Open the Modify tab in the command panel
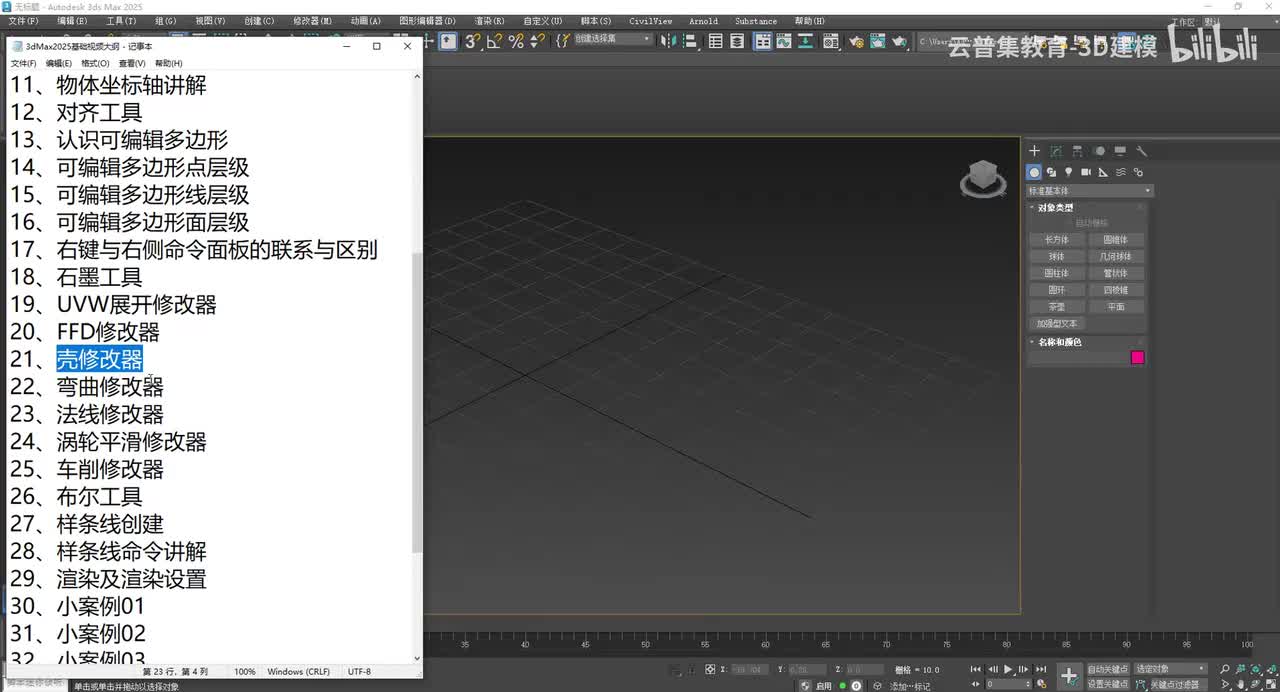 coord(1056,151)
